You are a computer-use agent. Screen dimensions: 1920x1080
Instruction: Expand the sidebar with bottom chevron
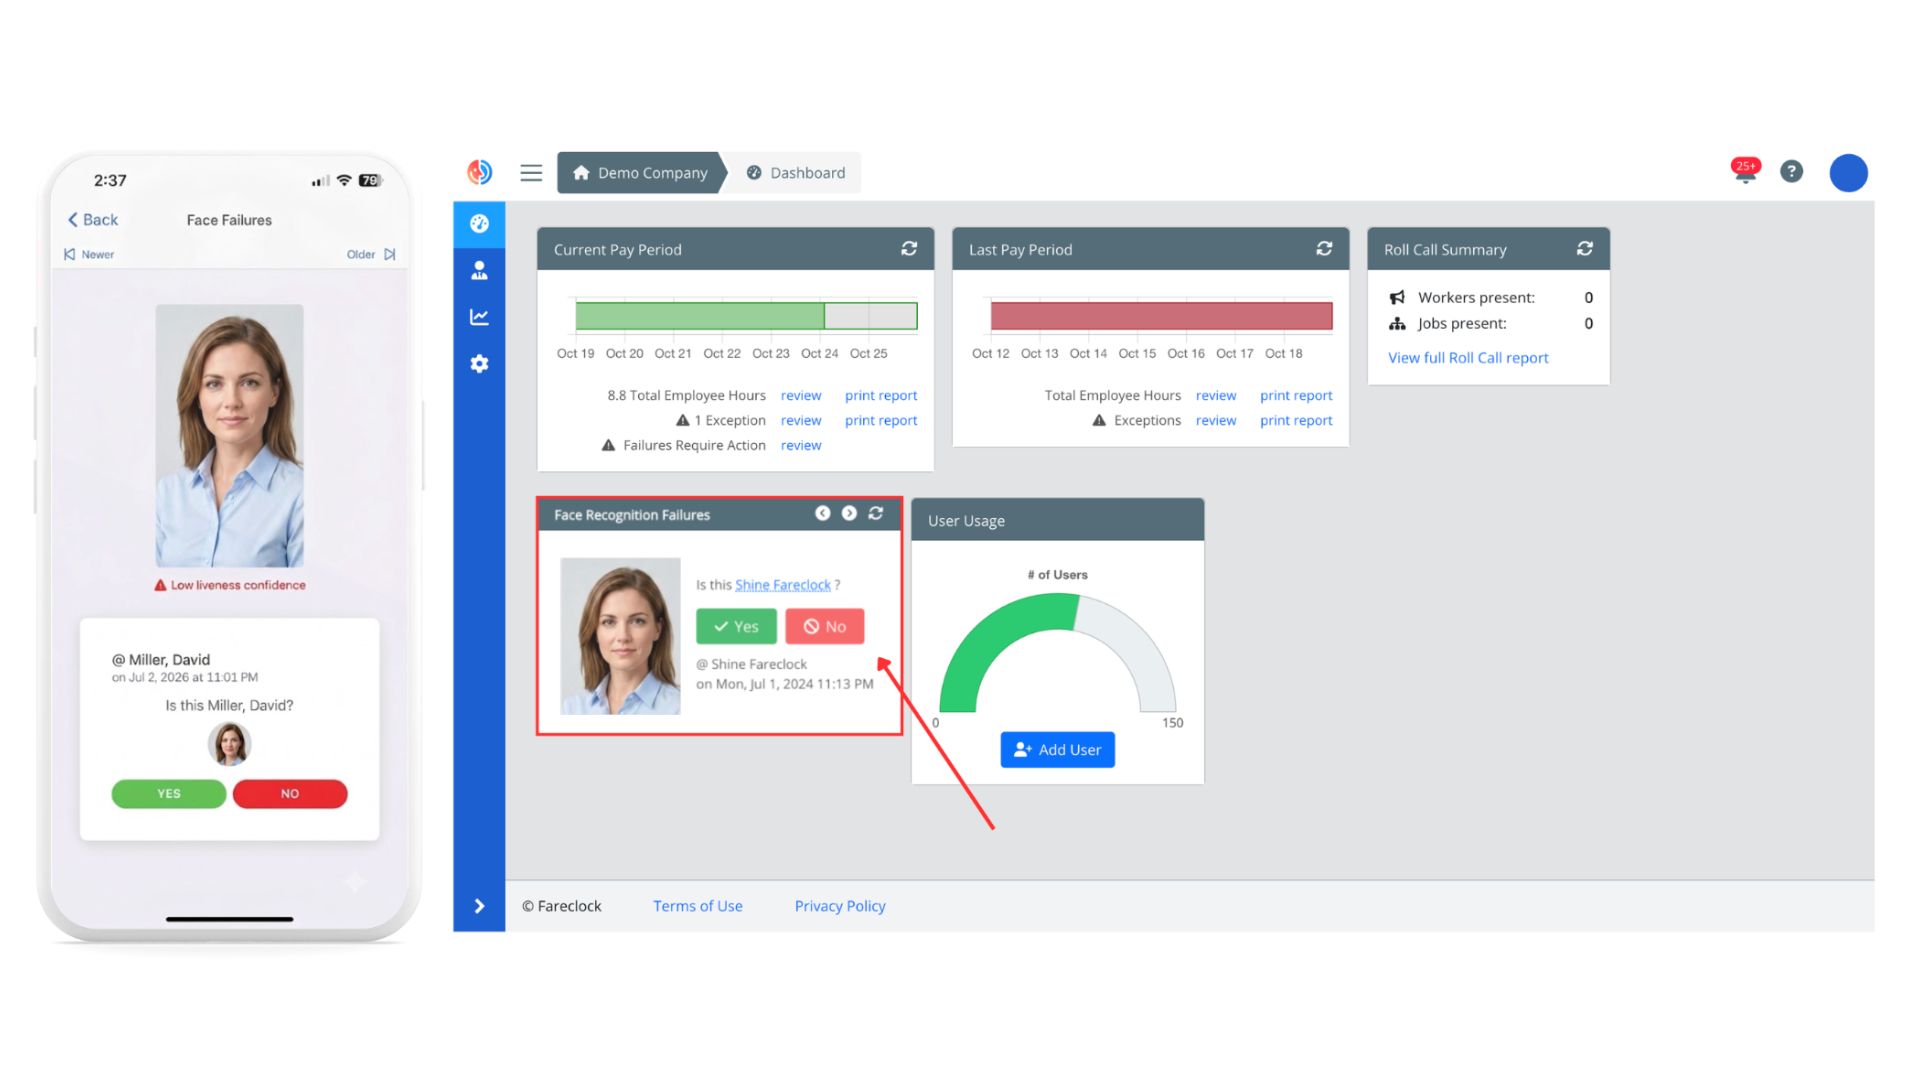pos(479,906)
